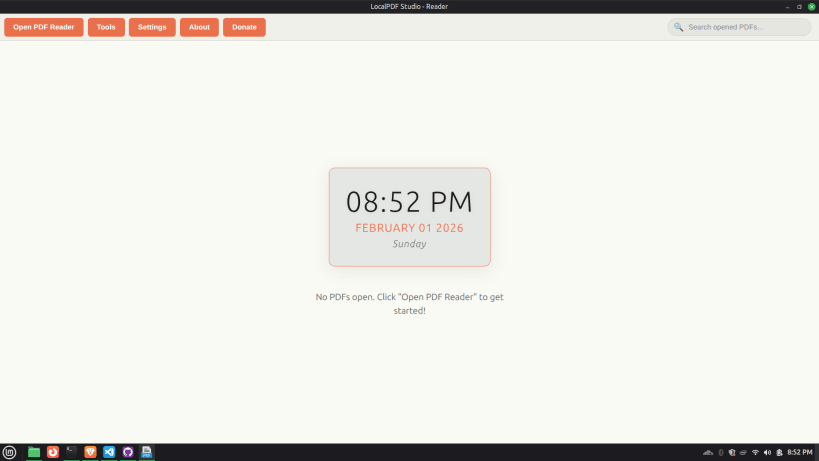Select the LocalPDF Studio taskbar icon
Image resolution: width=819 pixels, height=461 pixels.
click(147, 452)
